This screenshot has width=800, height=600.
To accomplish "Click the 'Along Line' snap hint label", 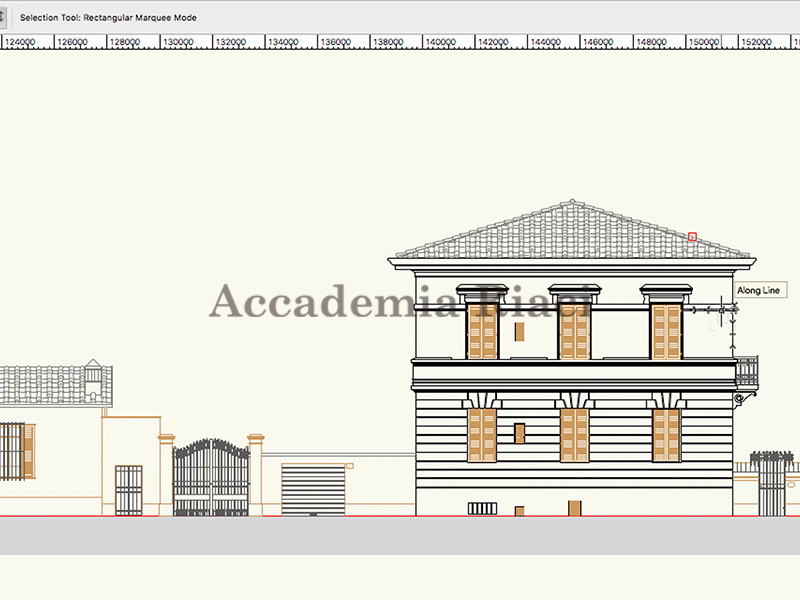I will (759, 290).
